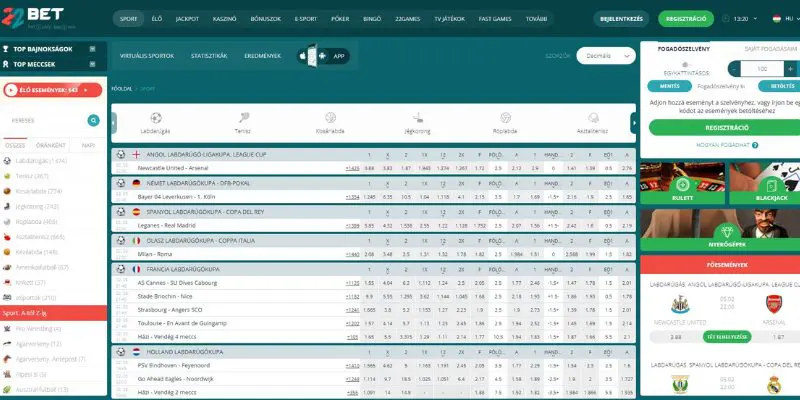Collapse the Top Meccsek section
The image size is (800, 400).
pos(92,64)
